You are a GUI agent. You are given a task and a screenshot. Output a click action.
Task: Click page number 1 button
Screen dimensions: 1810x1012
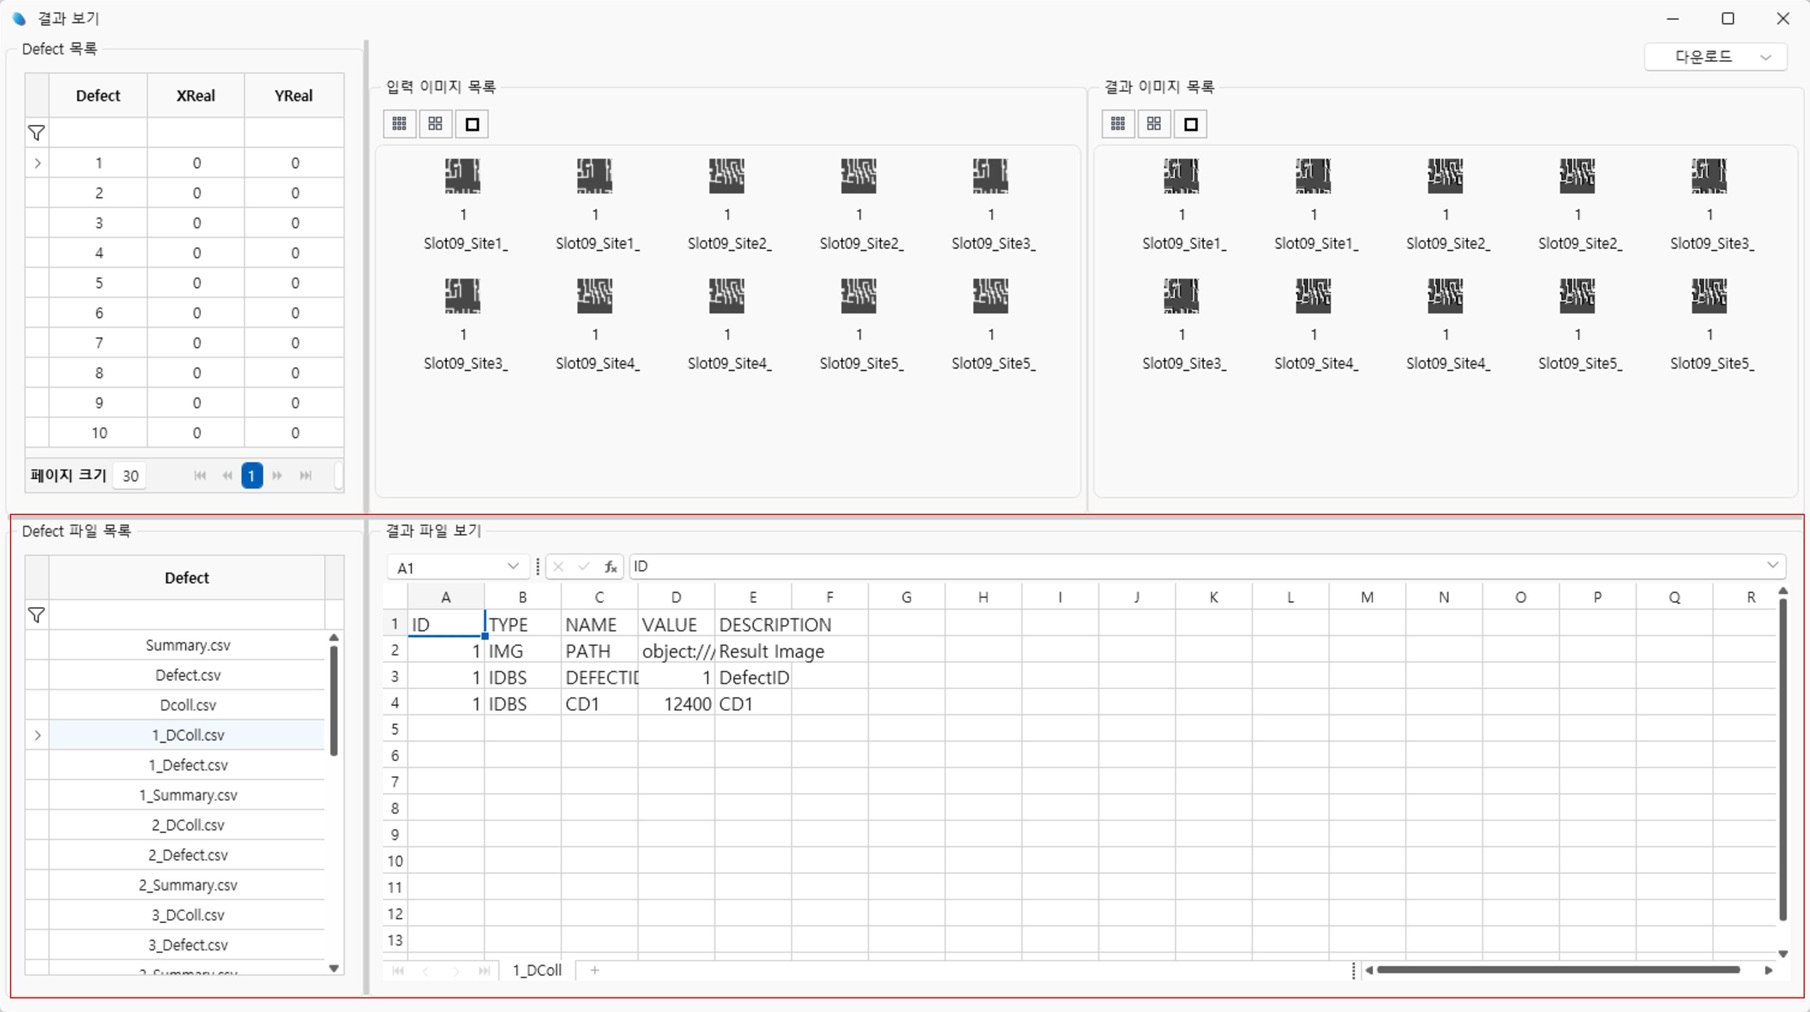tap(252, 476)
